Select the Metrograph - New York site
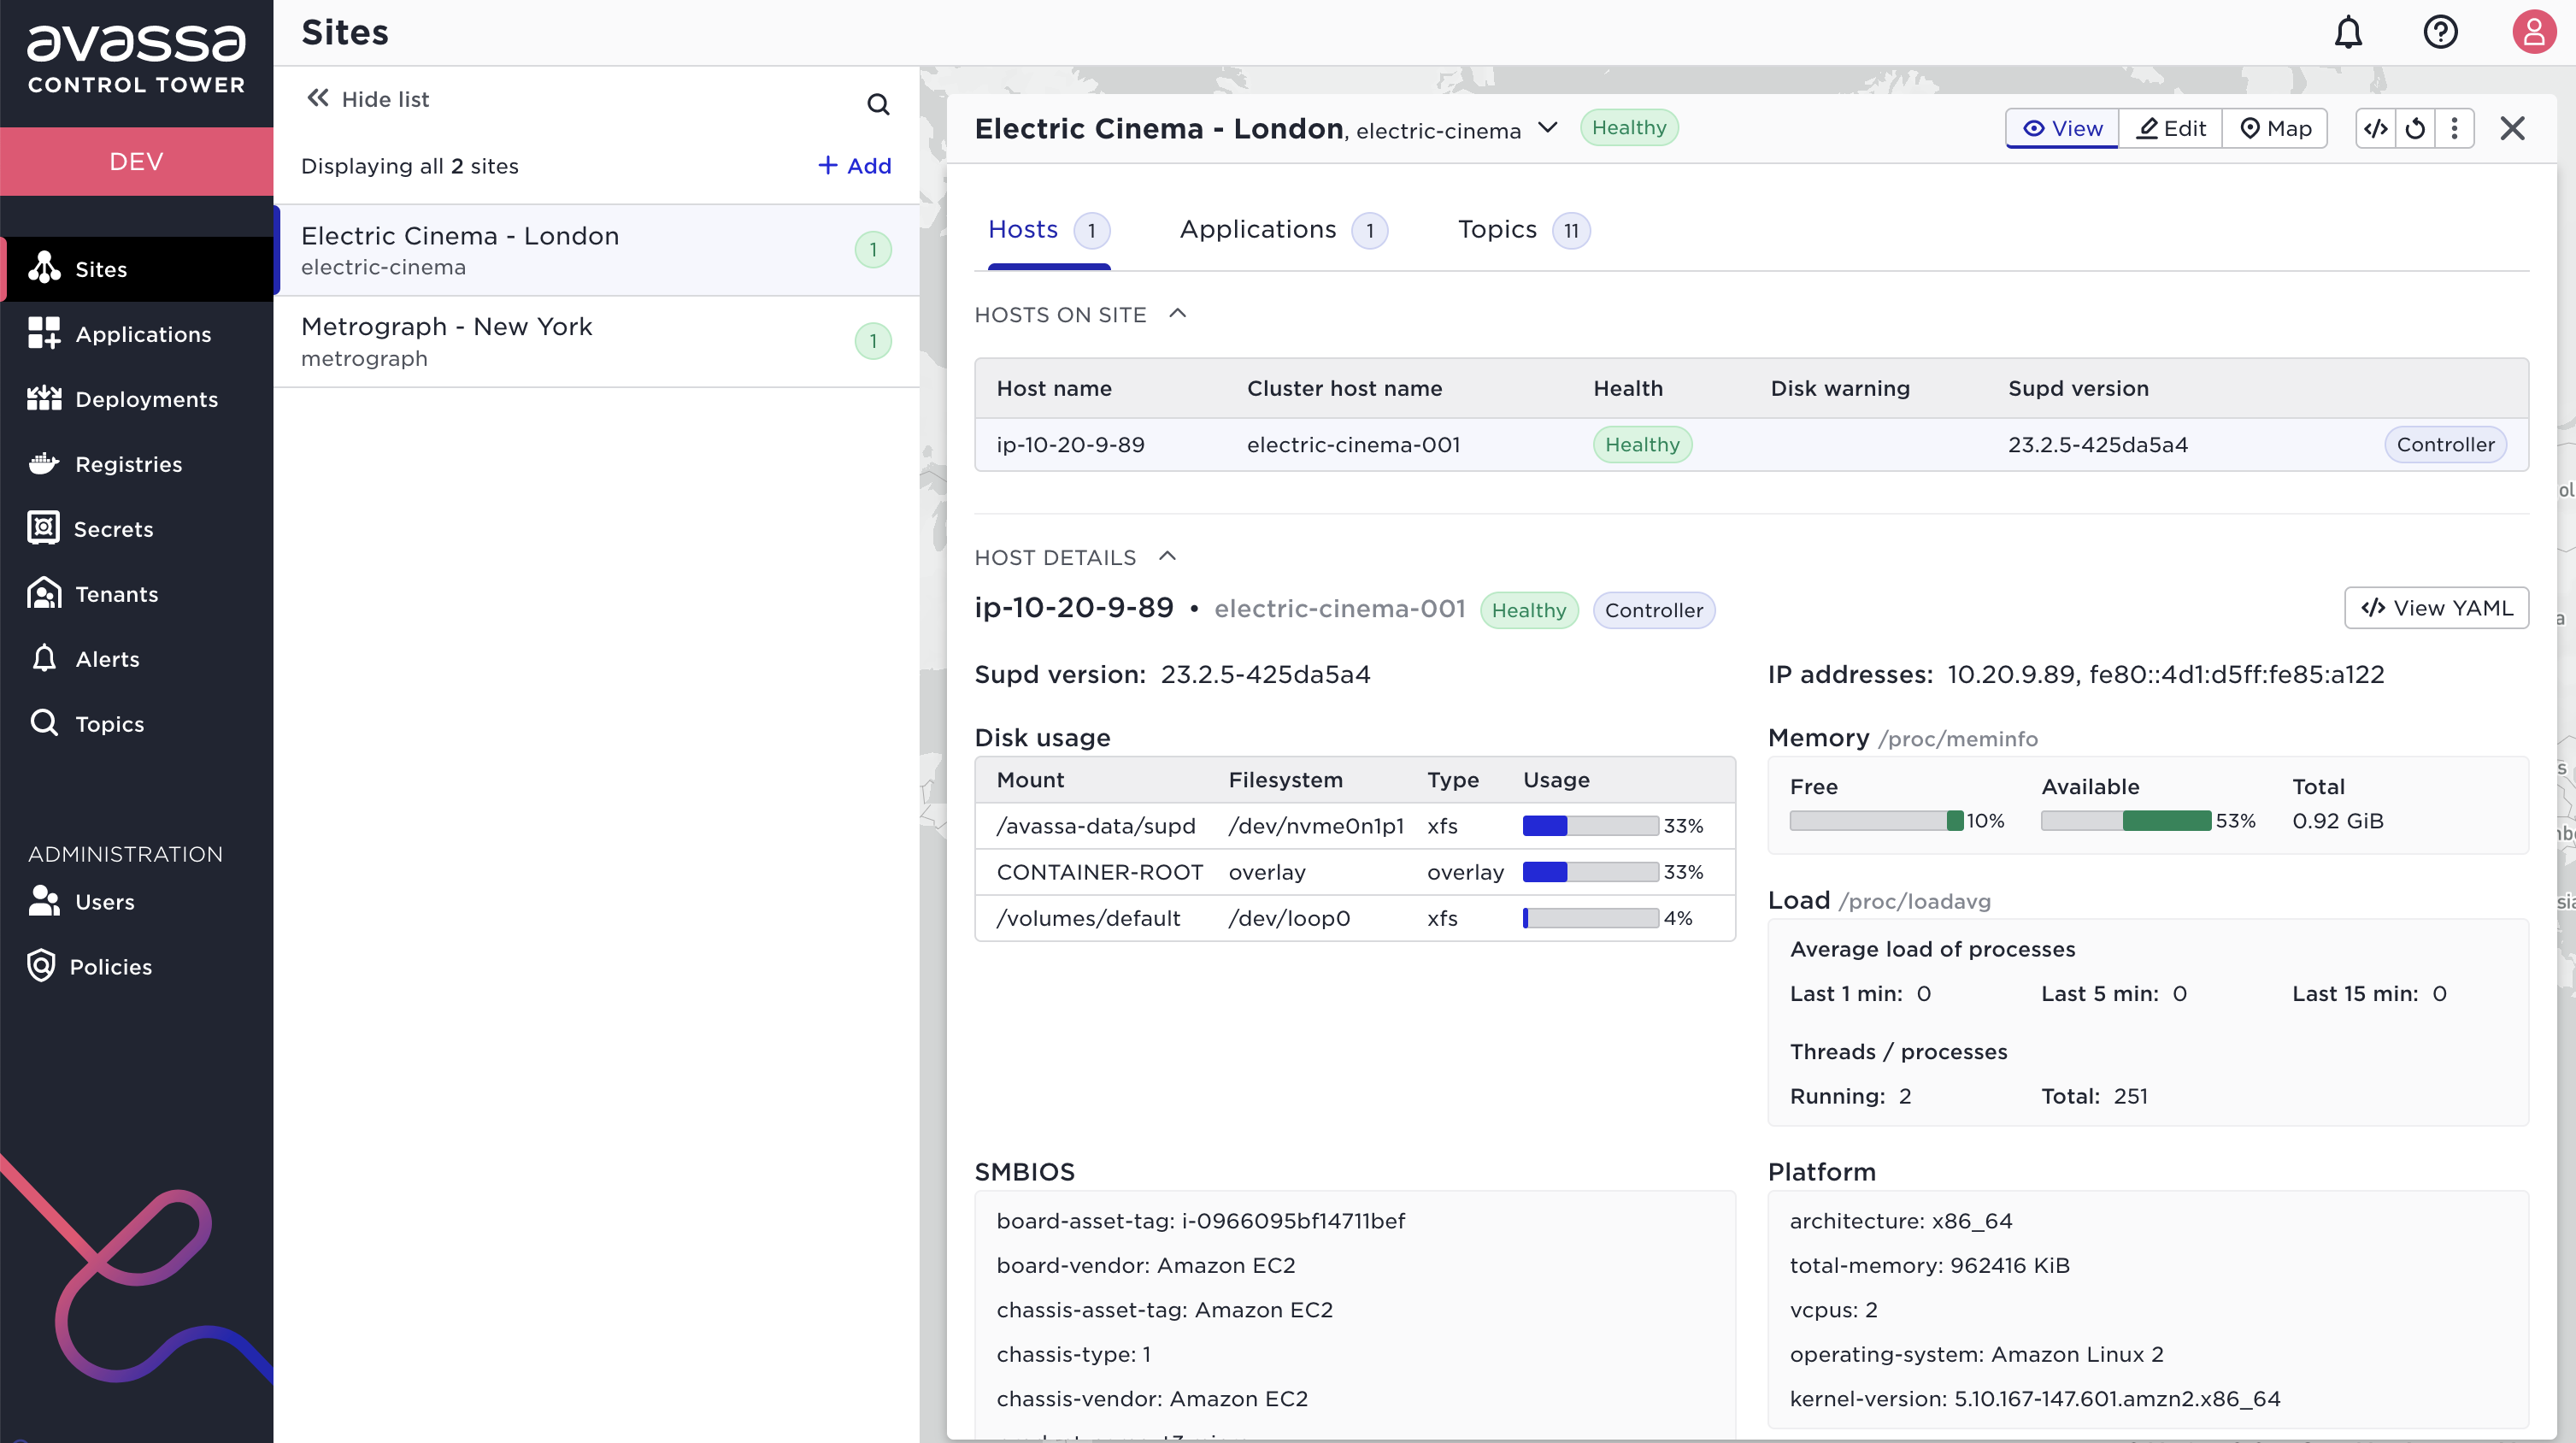This screenshot has height=1443, width=2576. [x=598, y=341]
